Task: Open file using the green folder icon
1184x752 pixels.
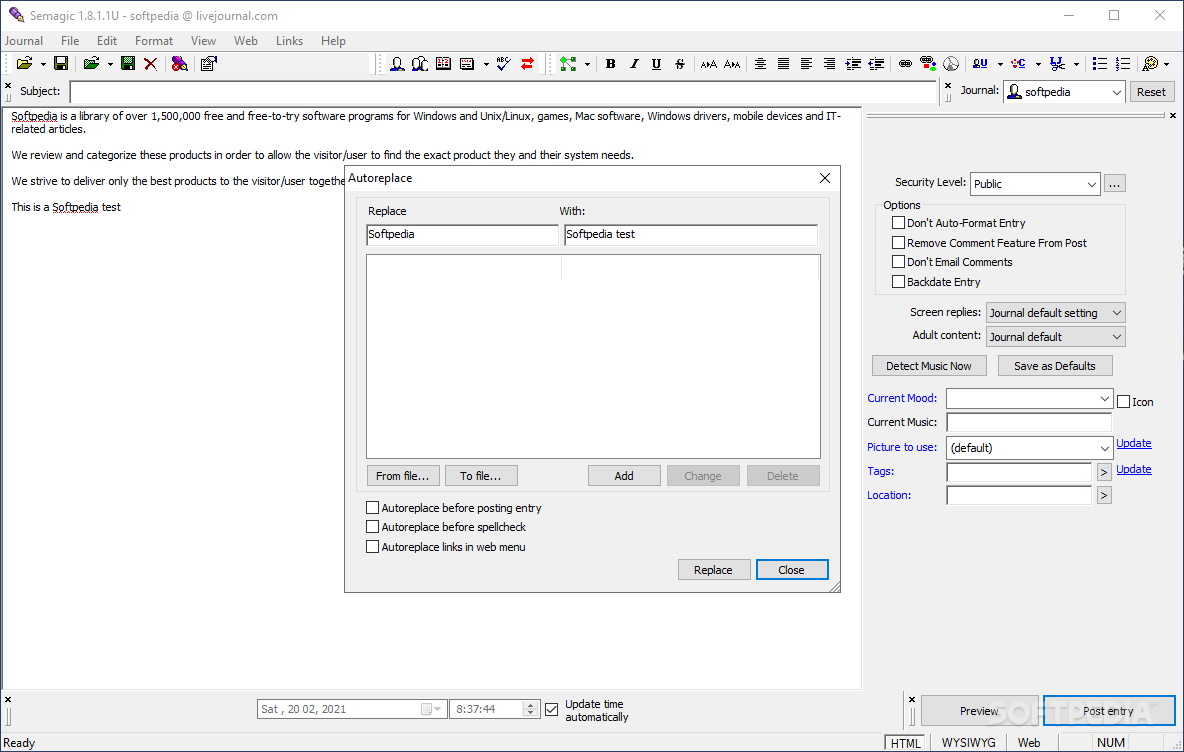Action: click(x=91, y=64)
